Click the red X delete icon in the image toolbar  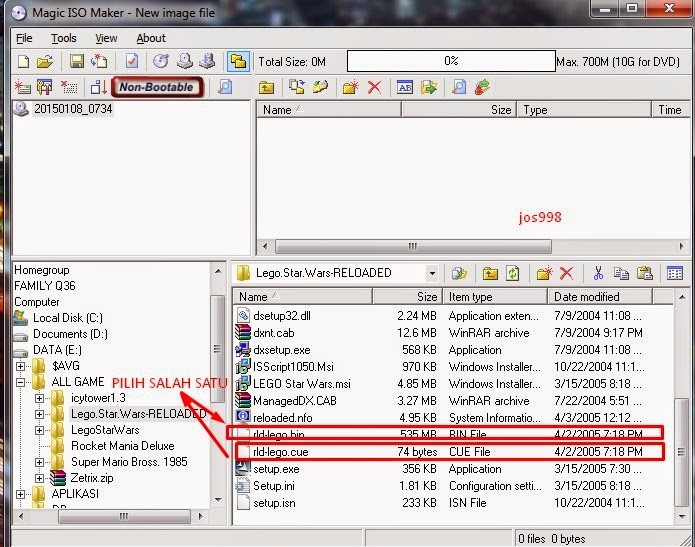375,87
